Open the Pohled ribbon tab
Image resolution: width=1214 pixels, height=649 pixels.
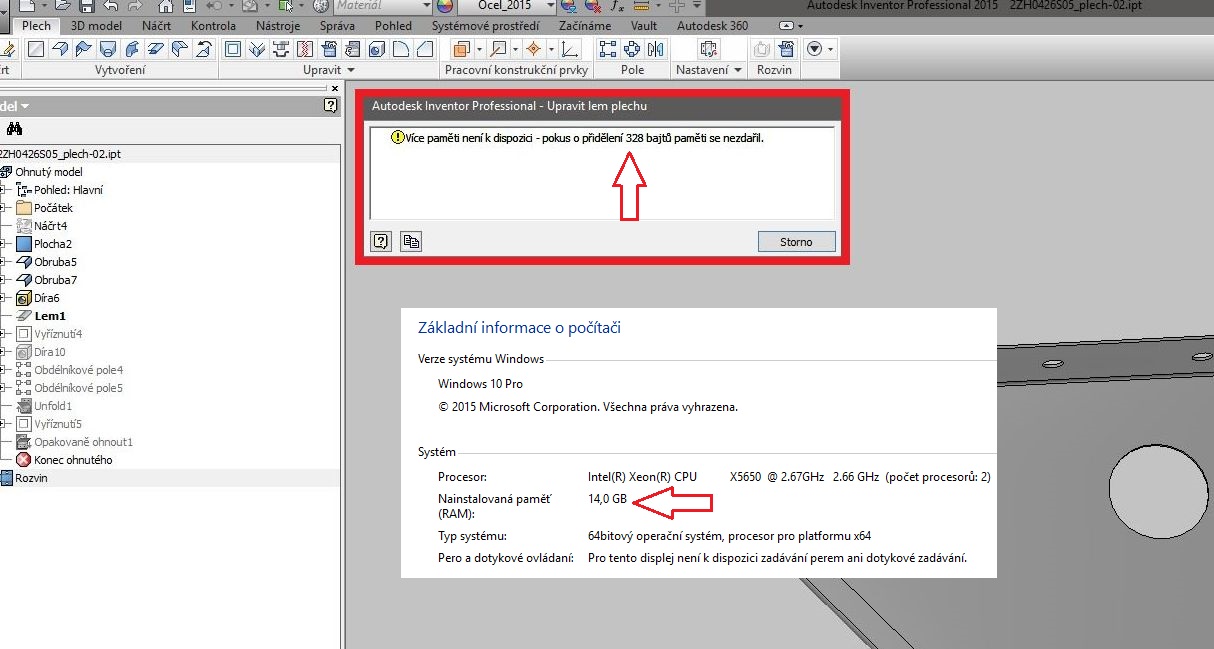tap(393, 26)
